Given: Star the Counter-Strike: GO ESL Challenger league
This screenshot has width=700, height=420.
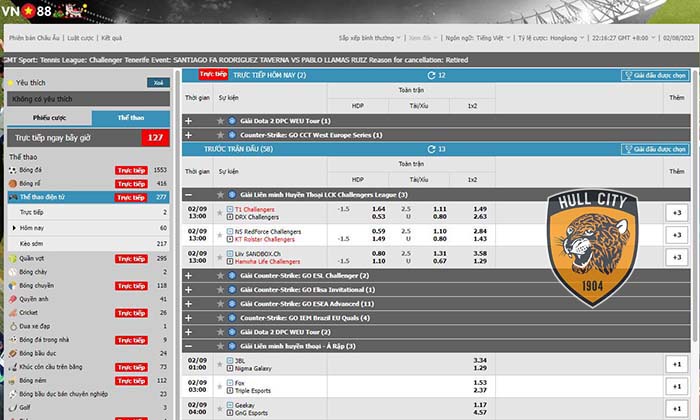Looking at the screenshot, I should coord(218,274).
